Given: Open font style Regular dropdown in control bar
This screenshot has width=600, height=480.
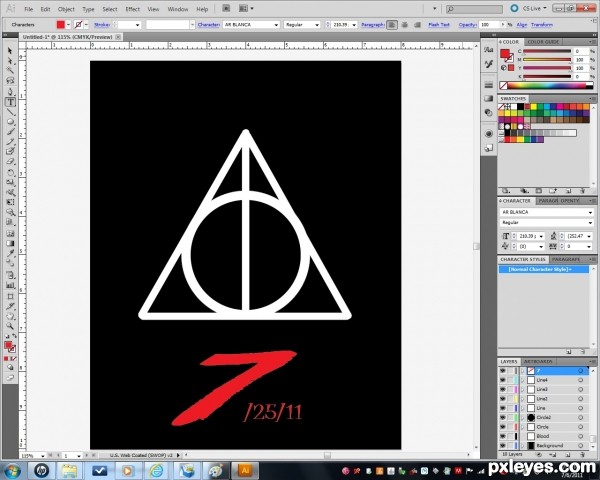Looking at the screenshot, I should tap(317, 25).
